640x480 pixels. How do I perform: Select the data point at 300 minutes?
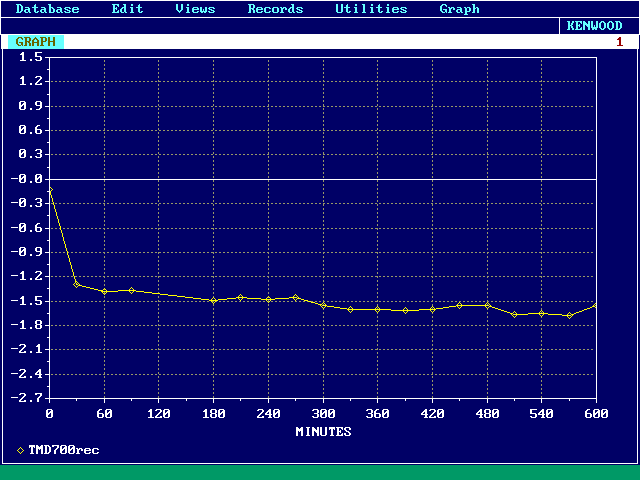coord(324,305)
